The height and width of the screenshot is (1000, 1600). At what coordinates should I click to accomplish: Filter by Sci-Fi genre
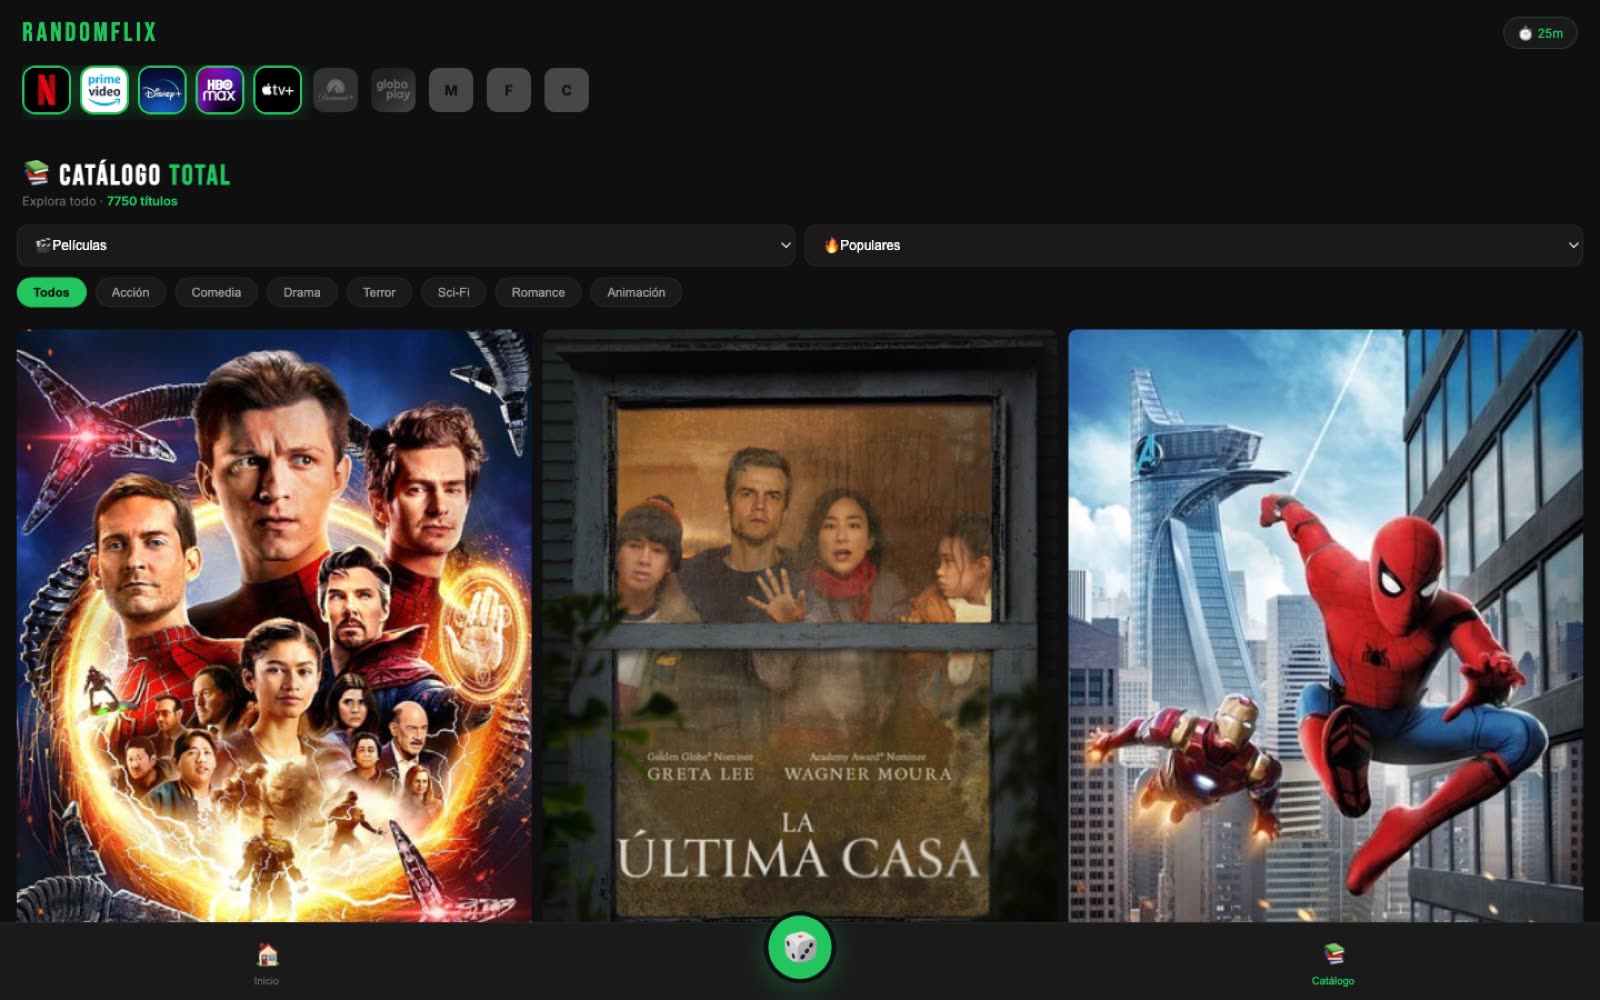click(454, 292)
